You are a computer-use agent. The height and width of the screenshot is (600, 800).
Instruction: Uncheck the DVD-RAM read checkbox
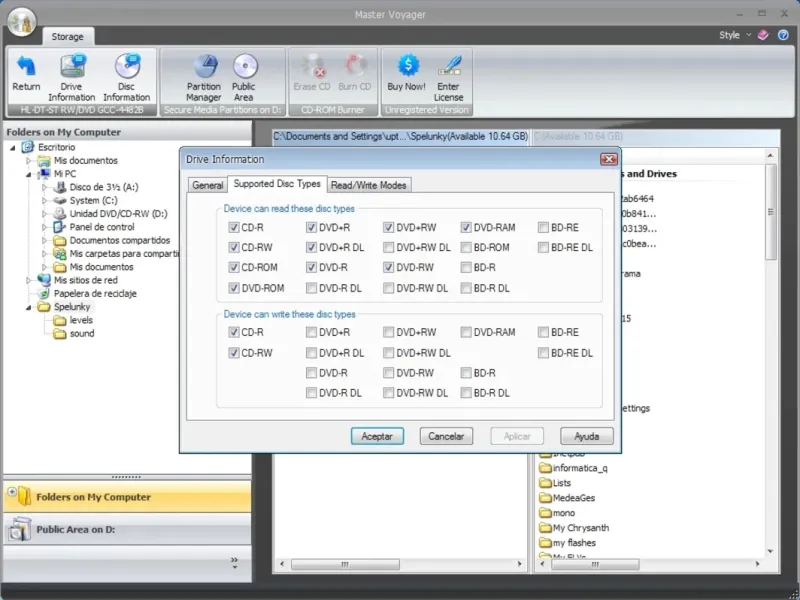tap(466, 228)
